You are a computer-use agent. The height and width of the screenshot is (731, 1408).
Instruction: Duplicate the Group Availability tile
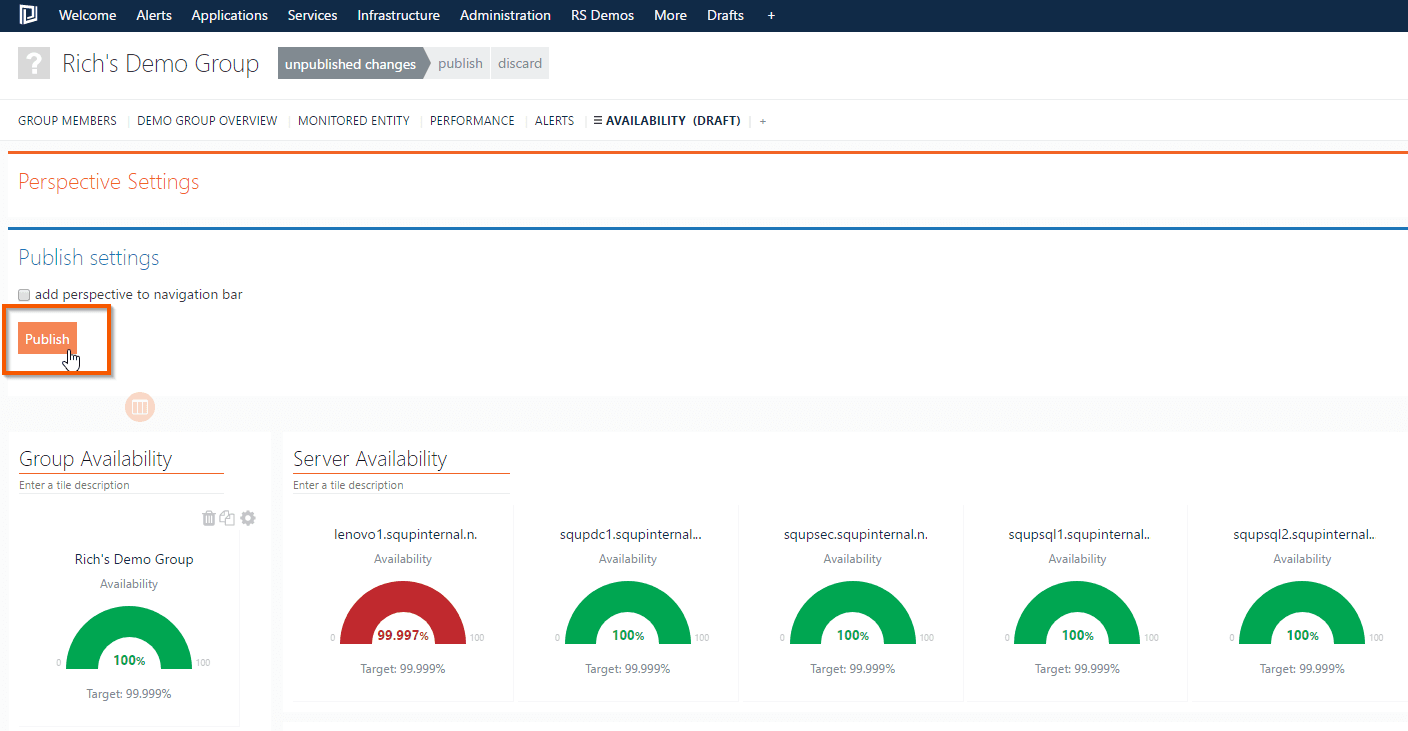tap(228, 518)
